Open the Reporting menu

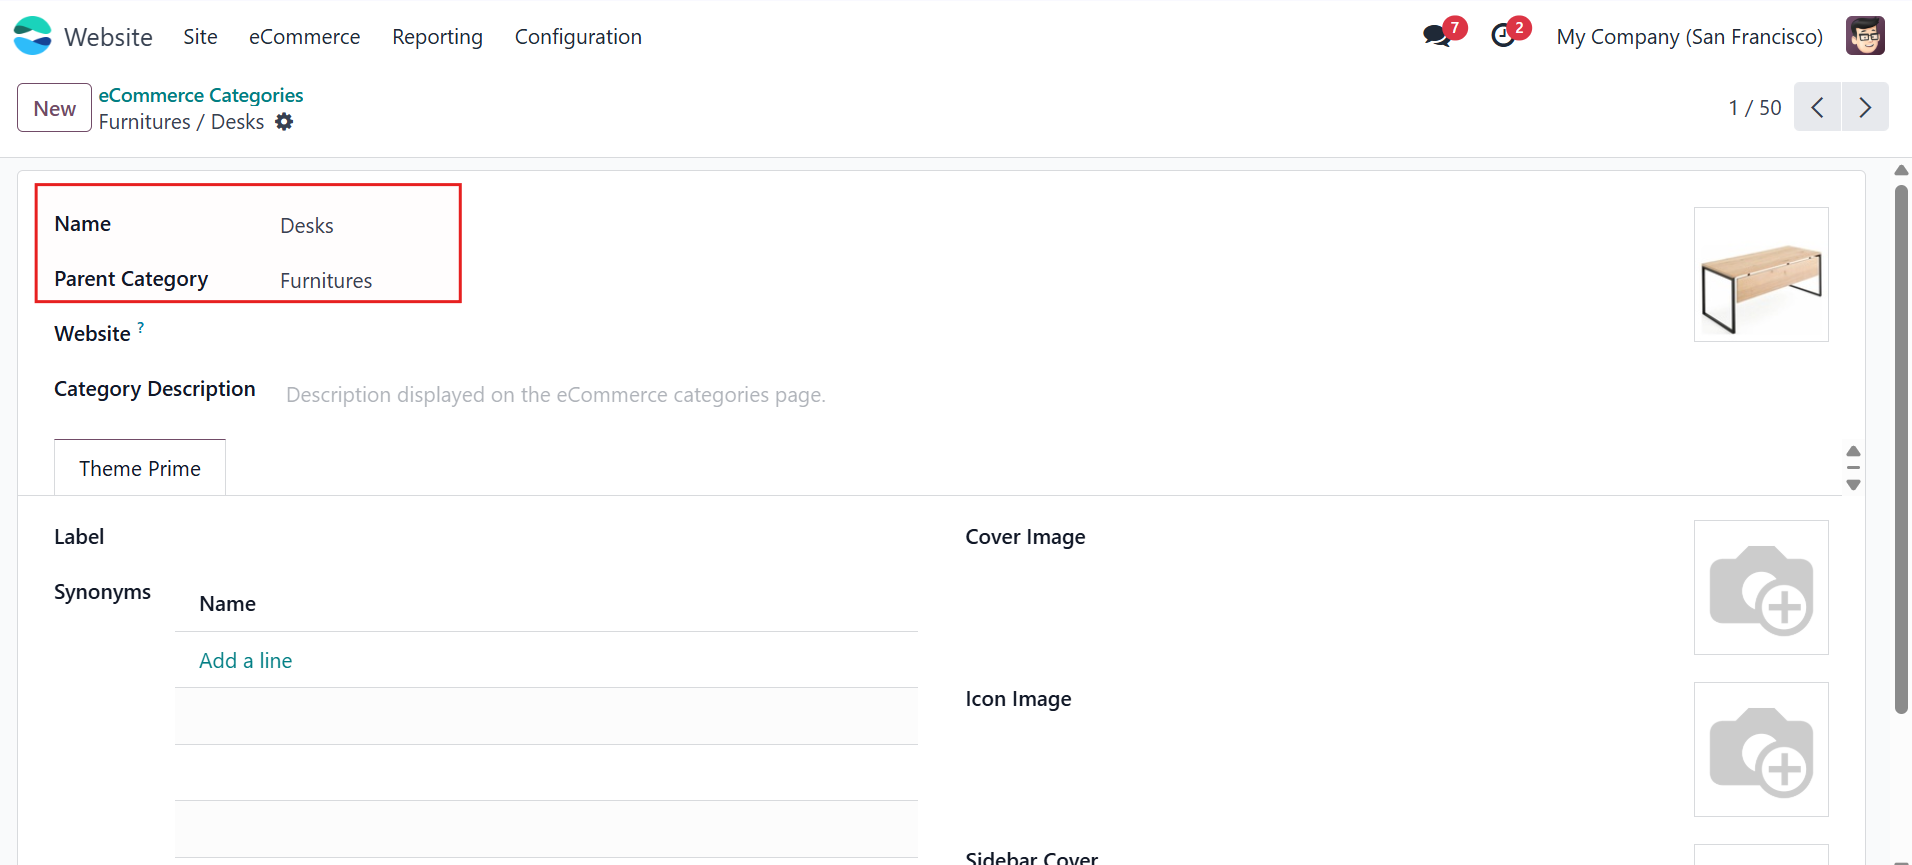437,37
